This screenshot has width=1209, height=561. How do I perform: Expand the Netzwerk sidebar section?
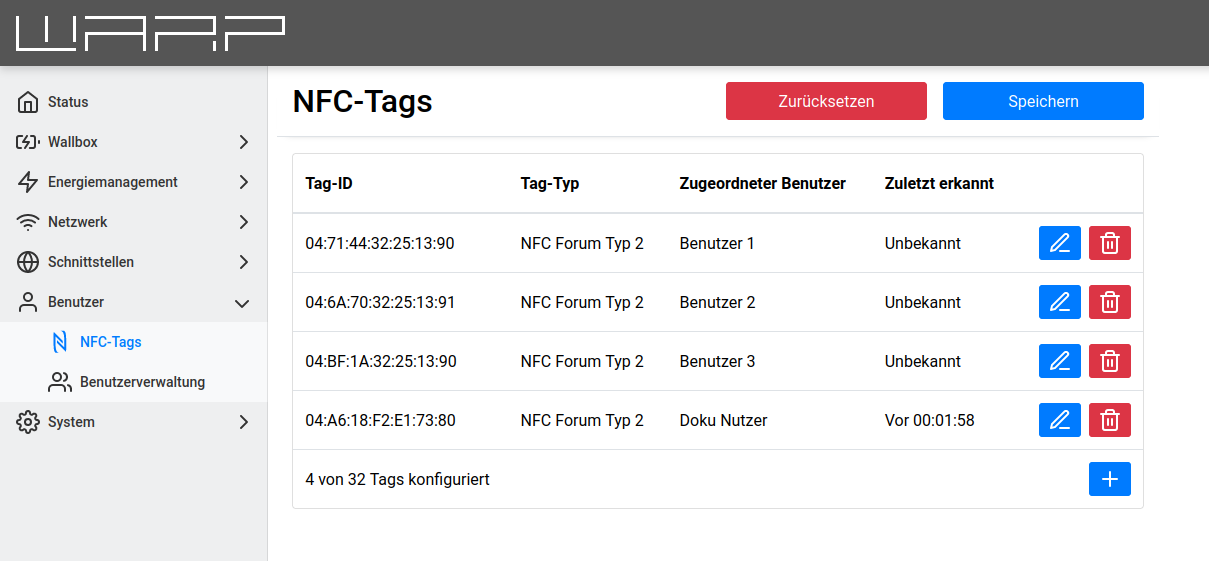(x=133, y=222)
